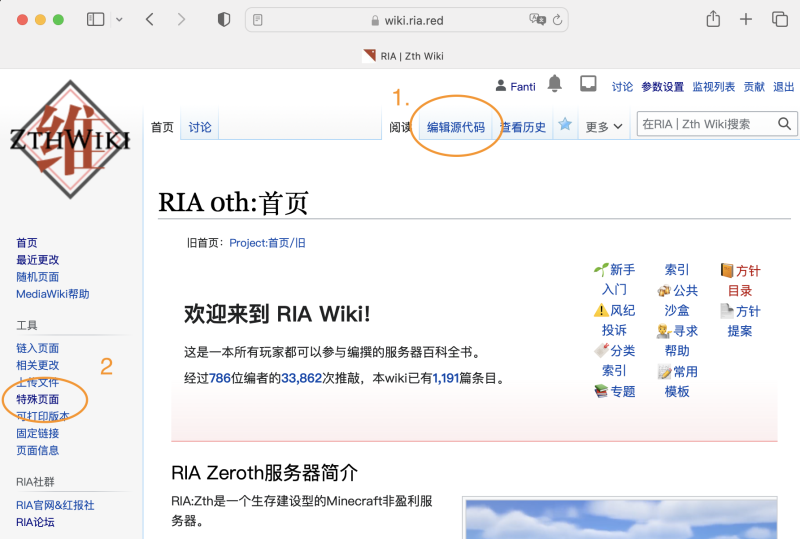Click the 在RIA | Zth Wiki搜索 field
This screenshot has width=800, height=539.
(x=707, y=124)
